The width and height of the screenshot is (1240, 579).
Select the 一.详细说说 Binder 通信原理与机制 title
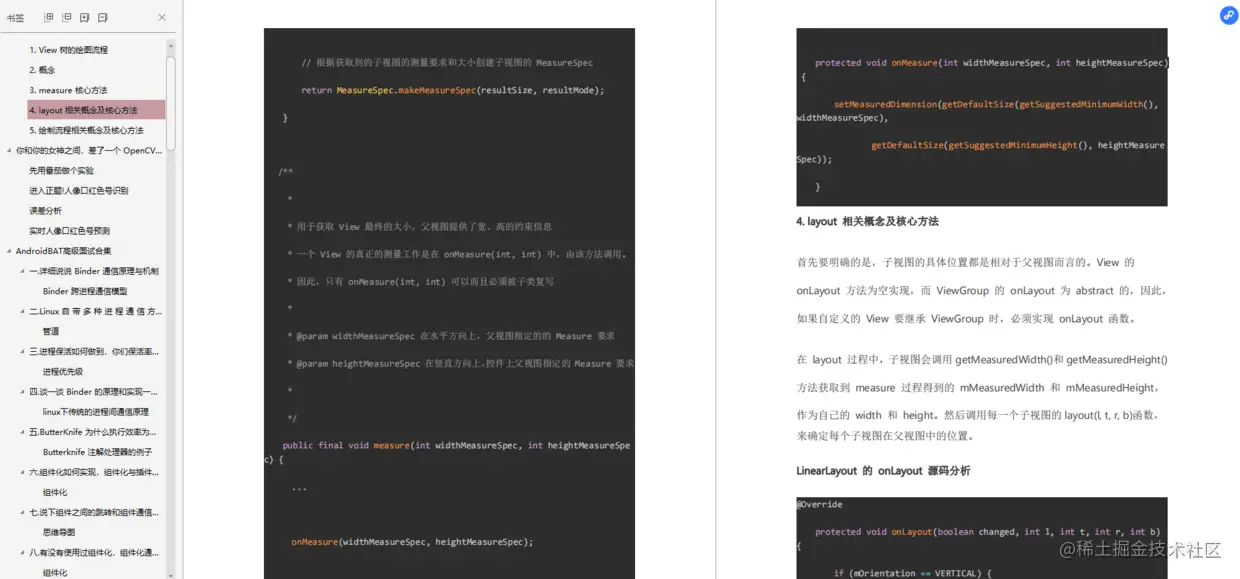coord(94,271)
